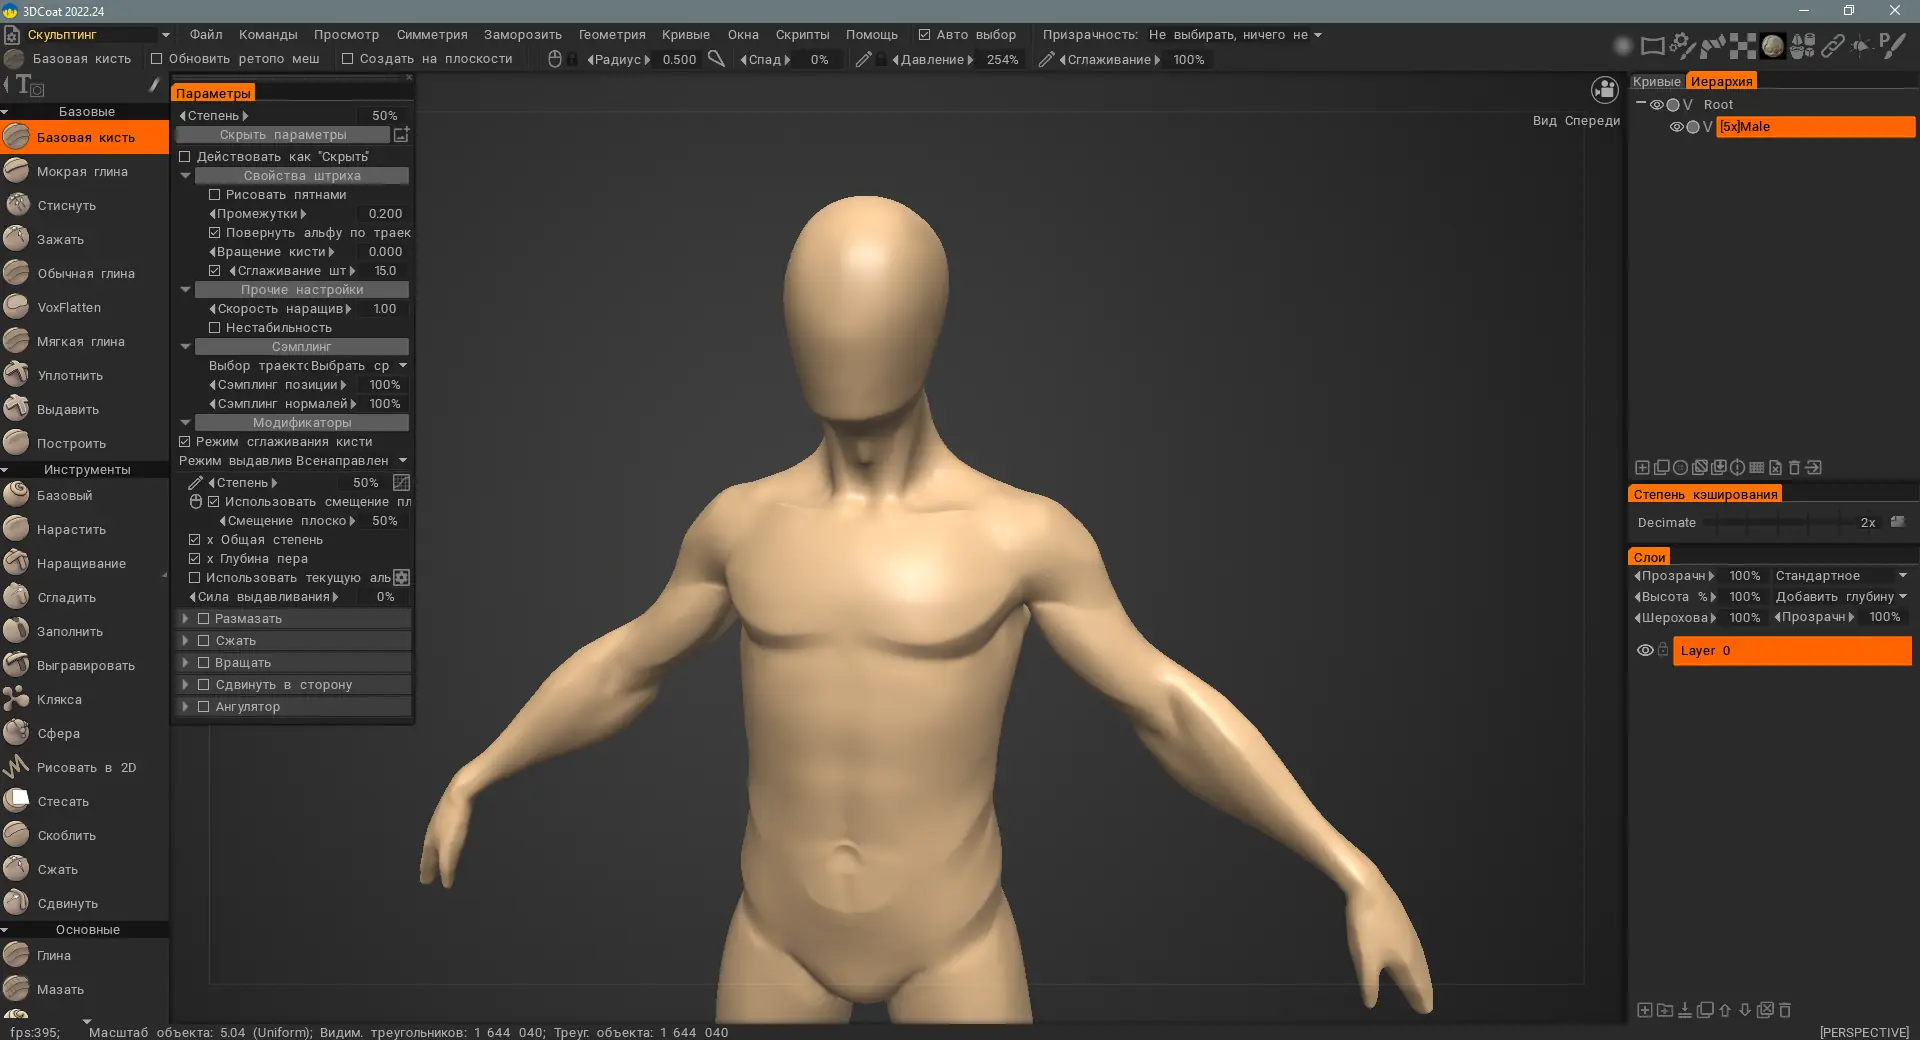Open the Геометрия menu

point(612,35)
